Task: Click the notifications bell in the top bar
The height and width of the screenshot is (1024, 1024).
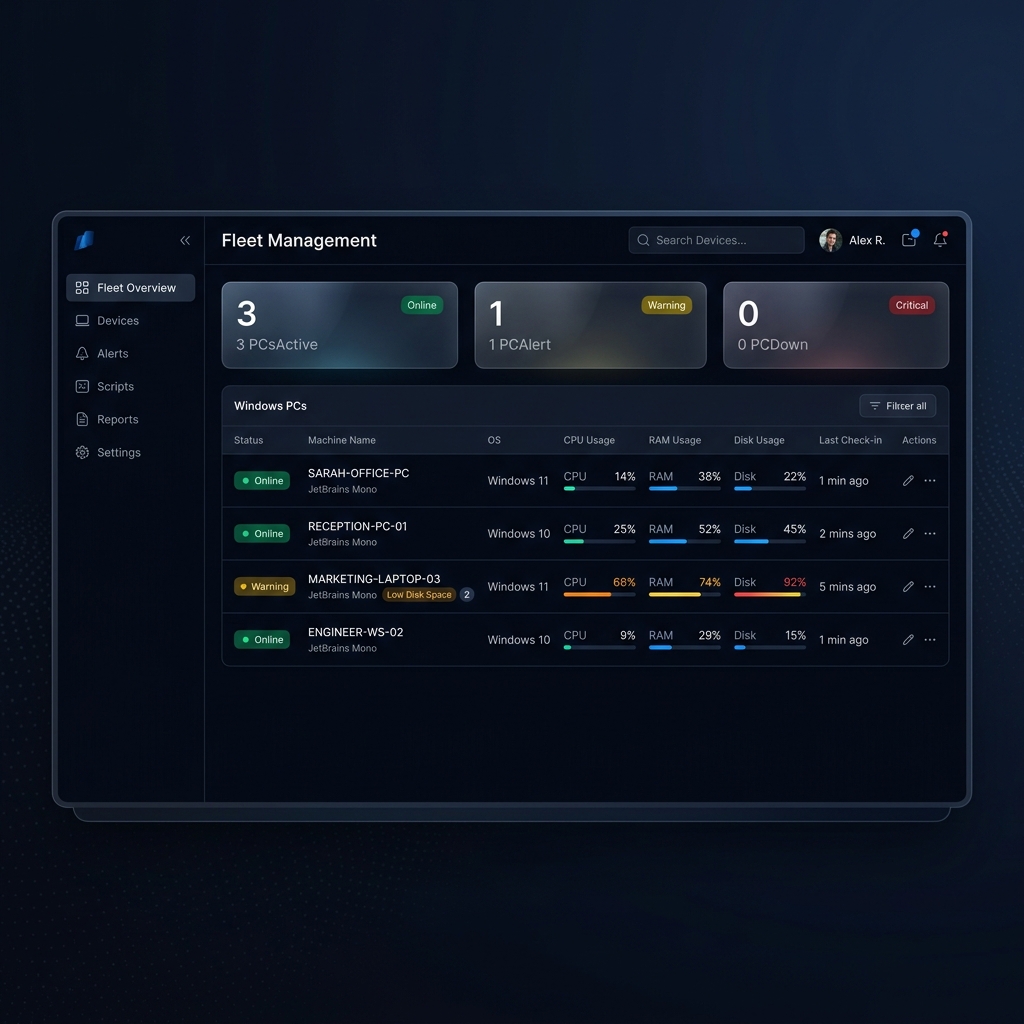Action: [x=940, y=240]
